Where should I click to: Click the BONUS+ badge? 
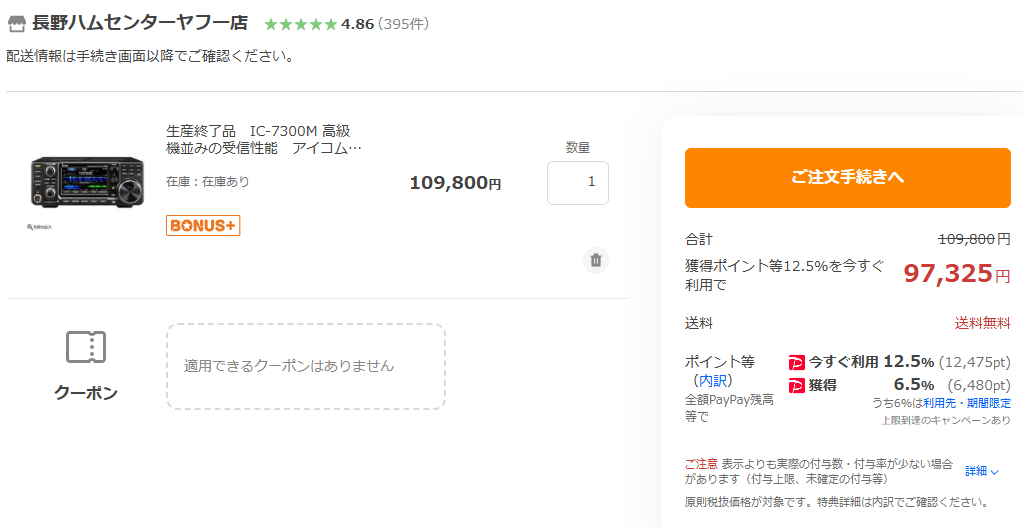[x=203, y=226]
